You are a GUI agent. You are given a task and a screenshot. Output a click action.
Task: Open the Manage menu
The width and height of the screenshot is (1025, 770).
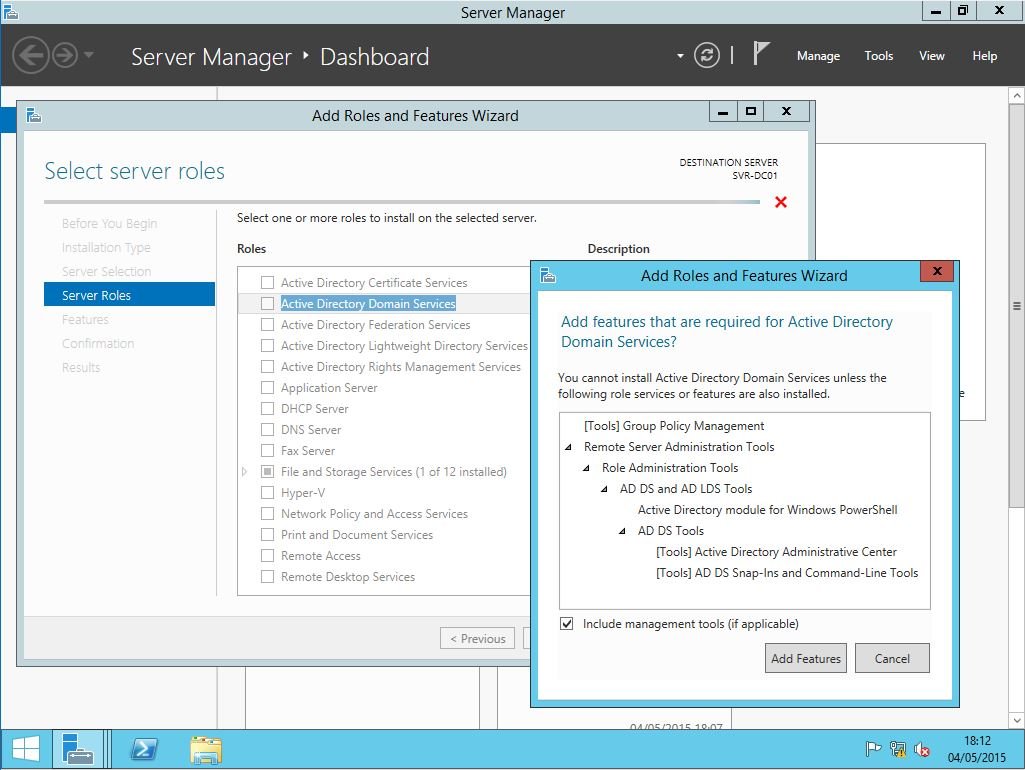pyautogui.click(x=818, y=56)
